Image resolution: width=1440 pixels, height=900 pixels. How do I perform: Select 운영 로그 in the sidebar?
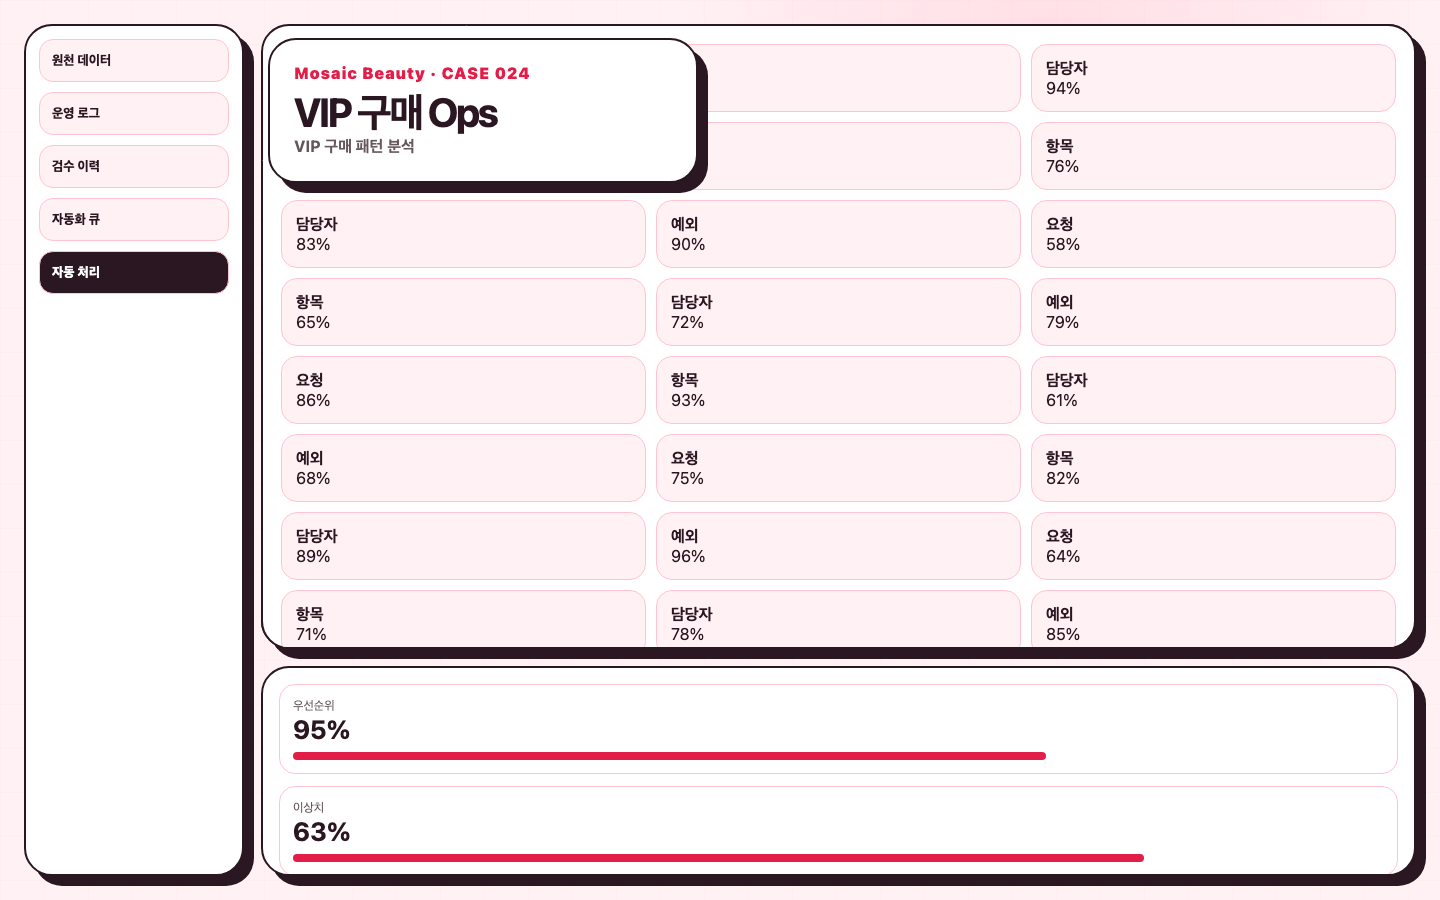click(x=134, y=114)
